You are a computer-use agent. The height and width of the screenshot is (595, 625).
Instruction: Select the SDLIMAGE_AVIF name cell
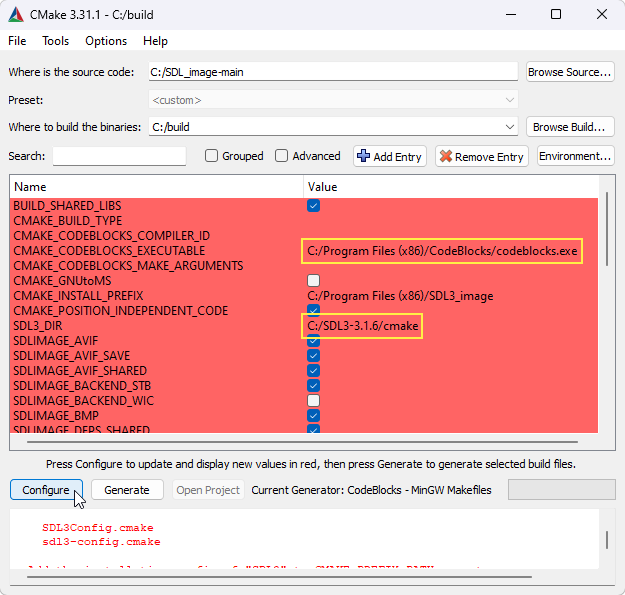pos(55,341)
